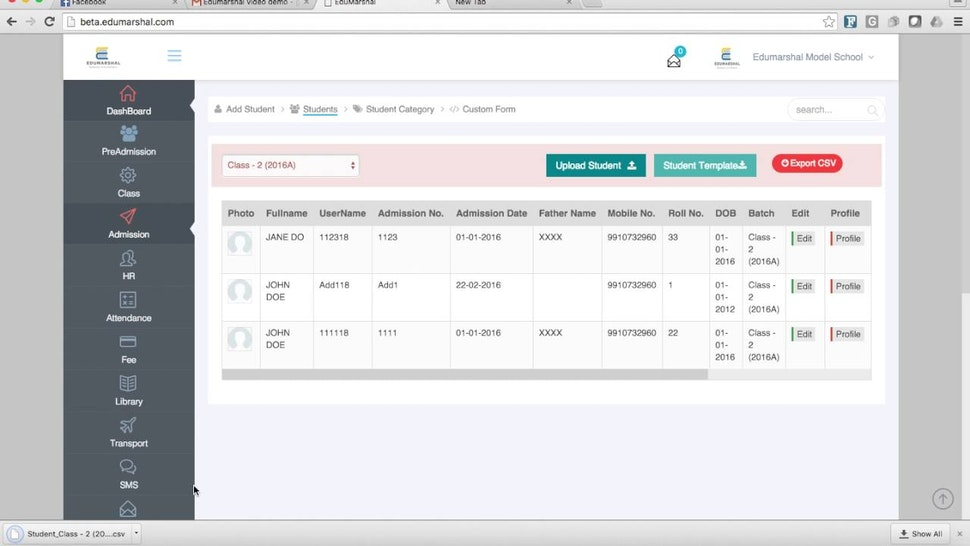Open the DashBoard home icon
The width and height of the screenshot is (970, 546).
tap(128, 93)
